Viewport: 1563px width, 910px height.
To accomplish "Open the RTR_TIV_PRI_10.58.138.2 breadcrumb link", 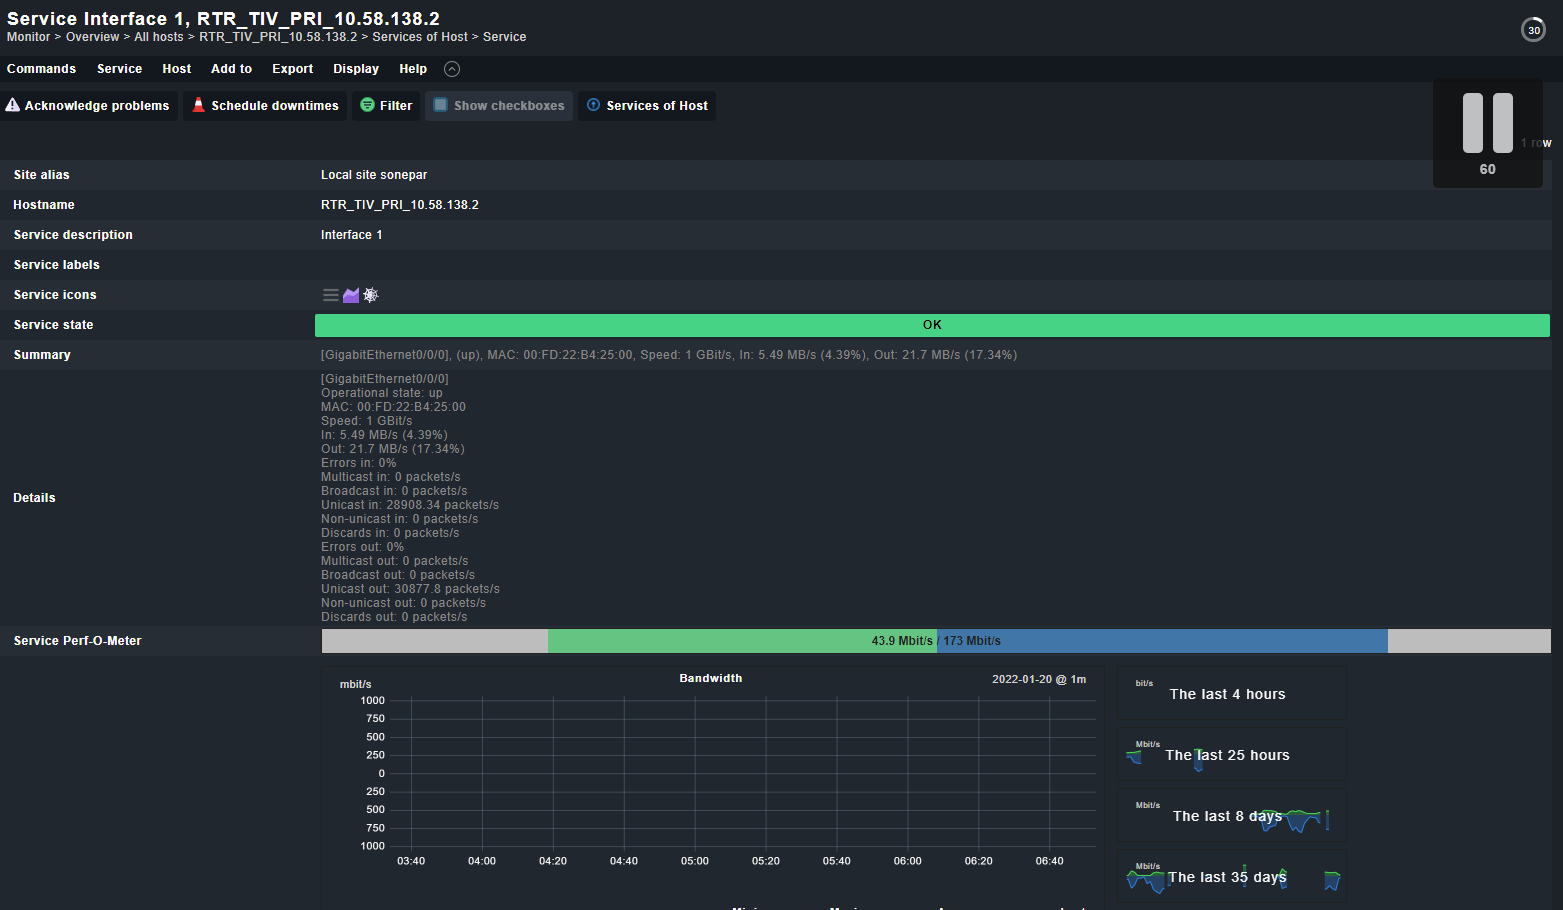I will [278, 36].
